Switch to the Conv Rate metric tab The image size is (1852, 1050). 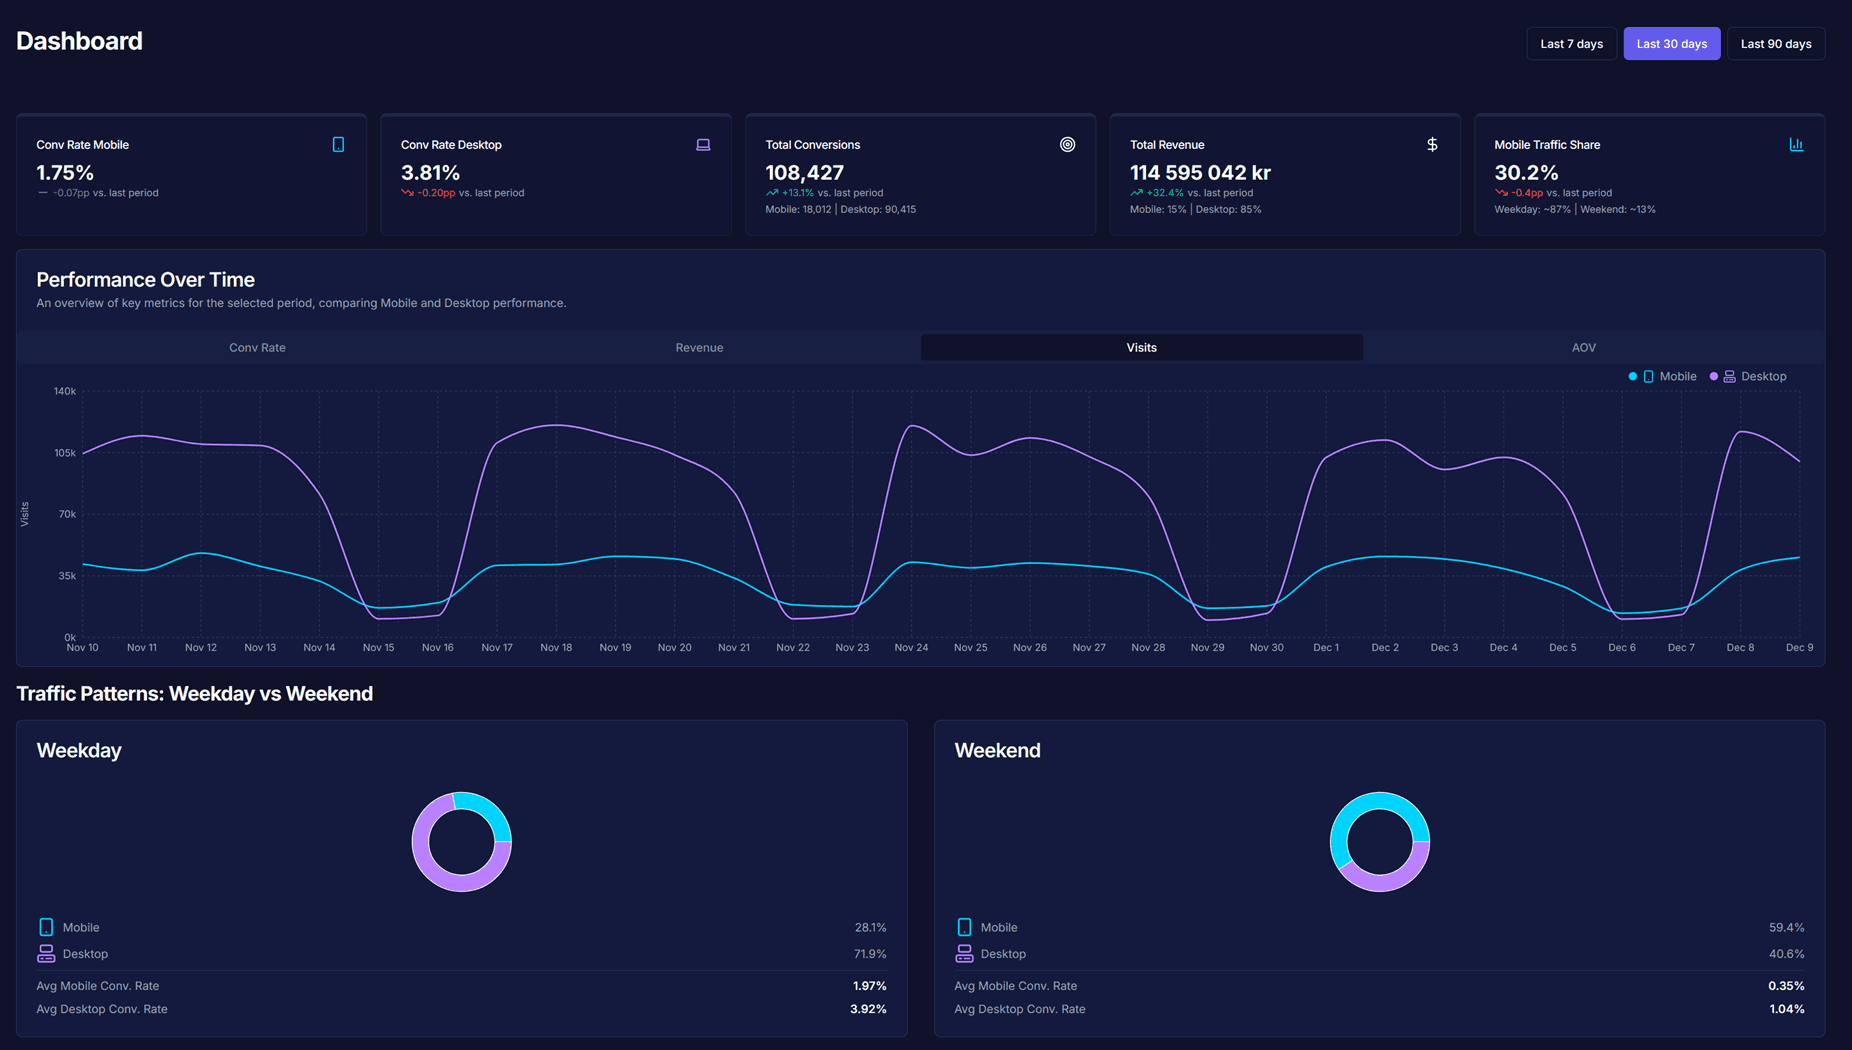click(257, 347)
